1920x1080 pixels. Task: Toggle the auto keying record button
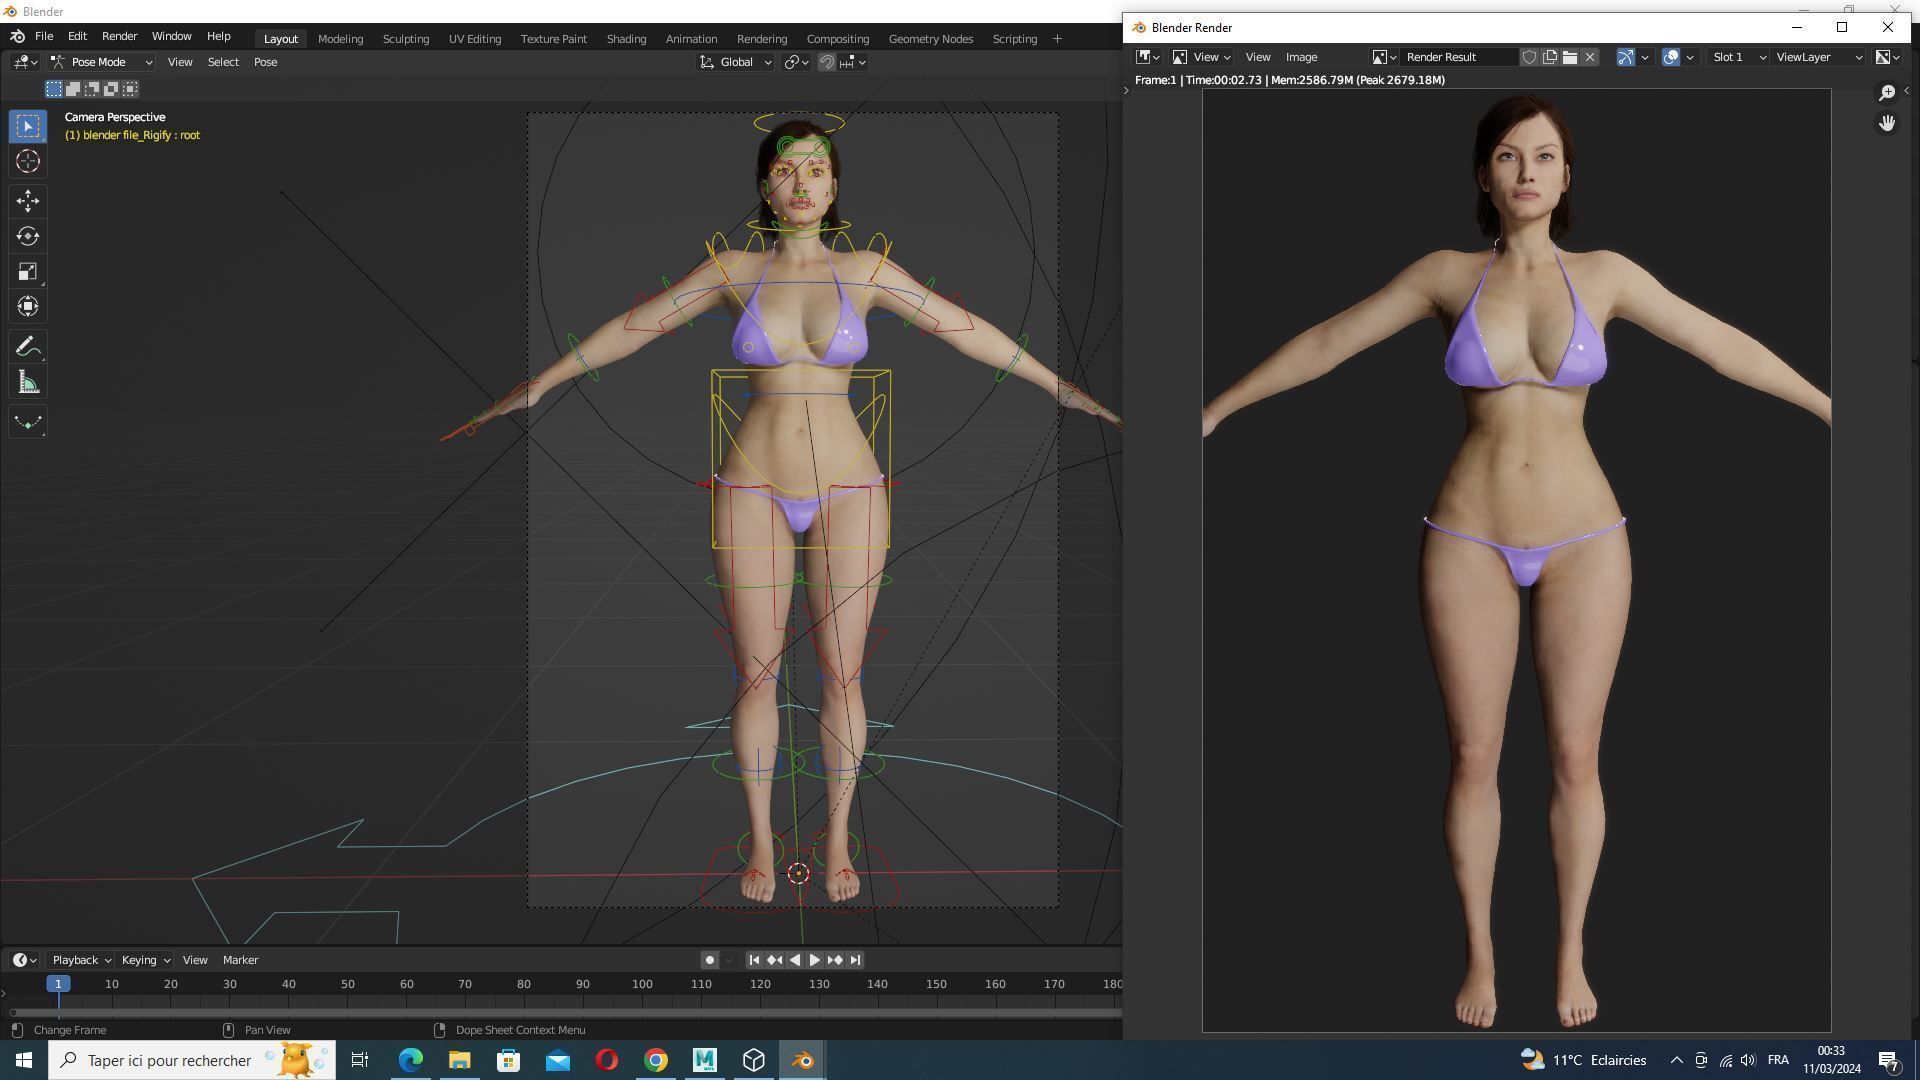(x=709, y=960)
